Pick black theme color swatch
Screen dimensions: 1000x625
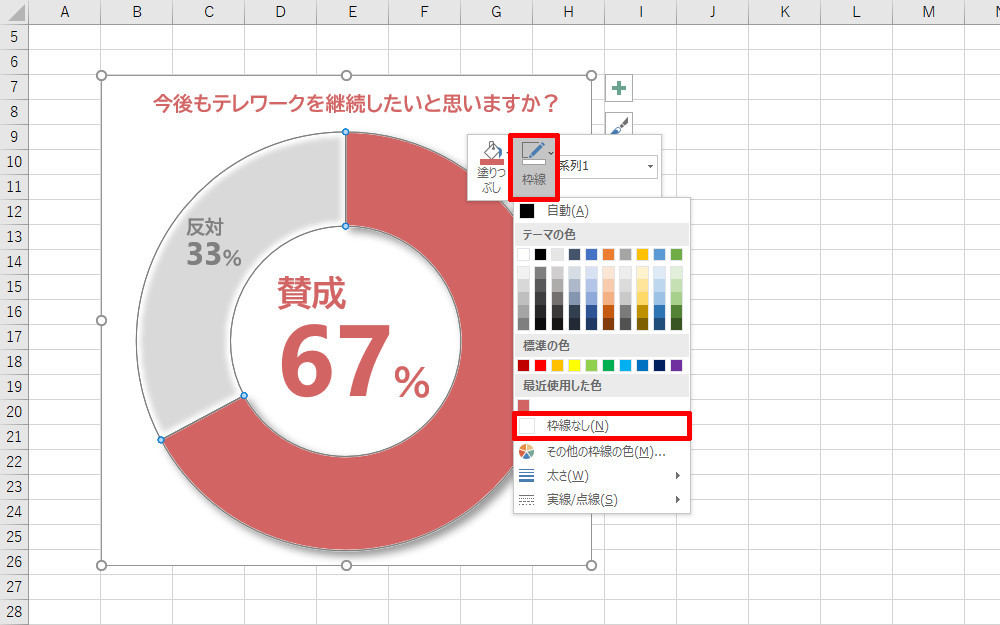click(x=540, y=254)
